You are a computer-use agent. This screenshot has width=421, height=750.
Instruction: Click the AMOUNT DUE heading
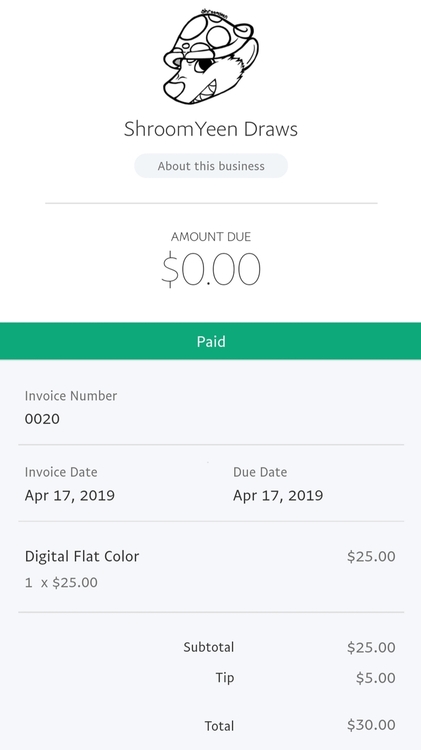coord(211,237)
